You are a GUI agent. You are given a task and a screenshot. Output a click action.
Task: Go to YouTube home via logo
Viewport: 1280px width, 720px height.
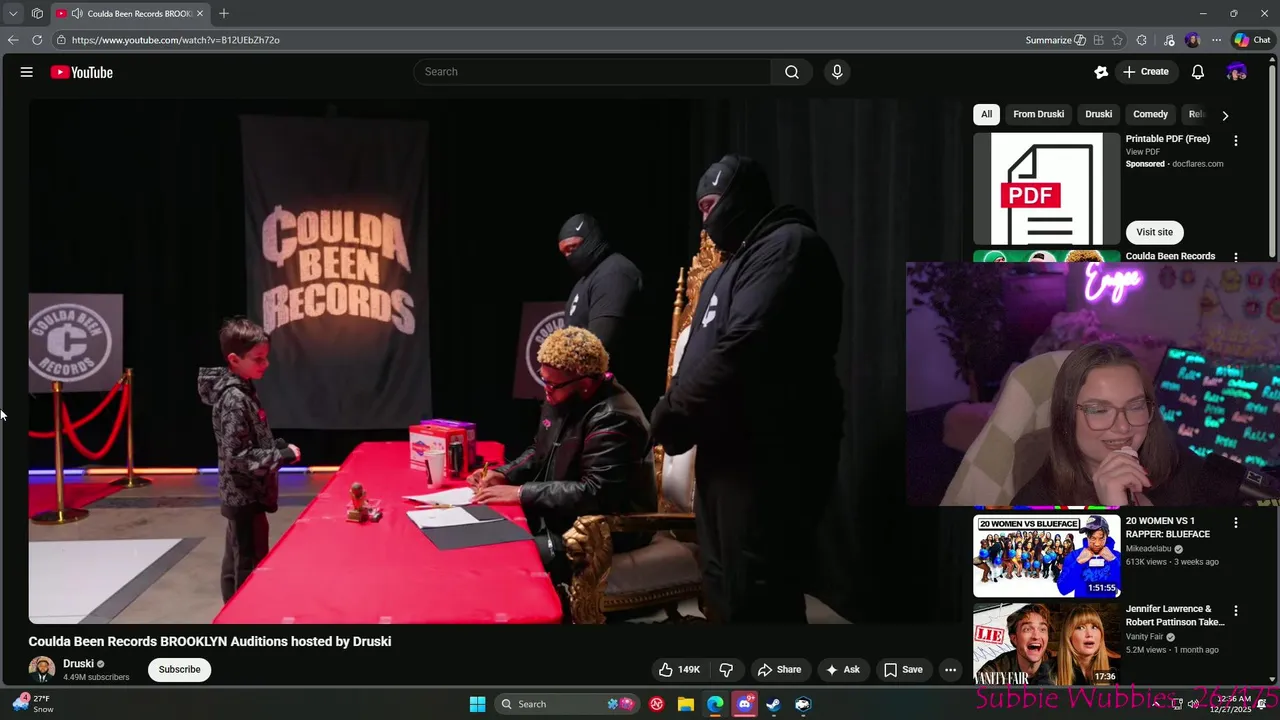click(81, 72)
